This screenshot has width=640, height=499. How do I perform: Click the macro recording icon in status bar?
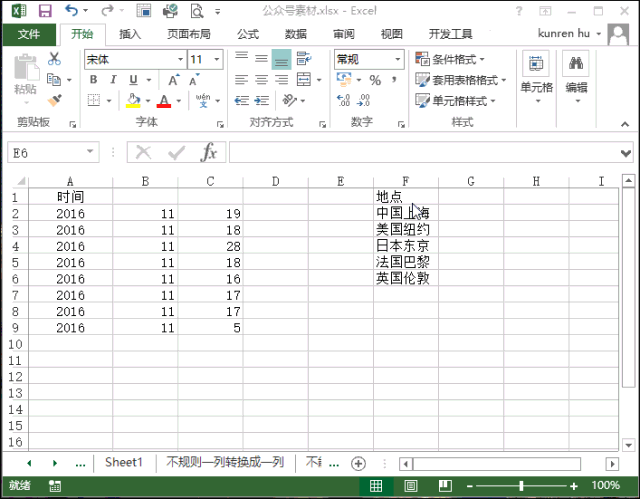coord(54,486)
